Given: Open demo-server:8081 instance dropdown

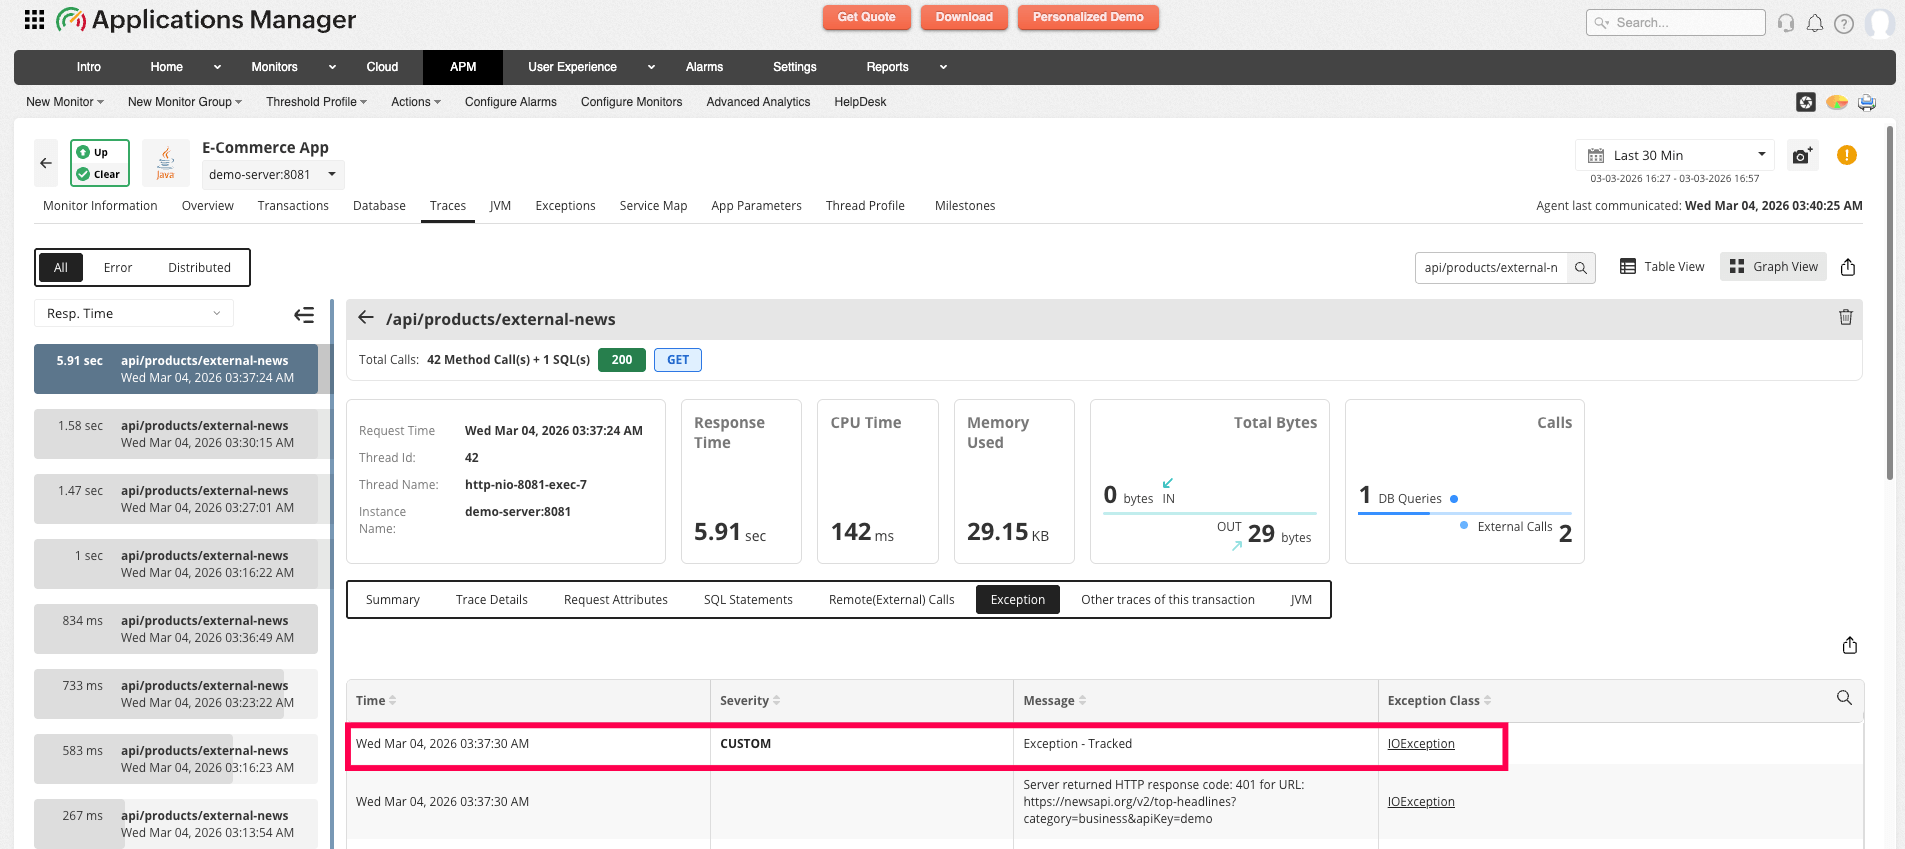Looking at the screenshot, I should coord(272,175).
